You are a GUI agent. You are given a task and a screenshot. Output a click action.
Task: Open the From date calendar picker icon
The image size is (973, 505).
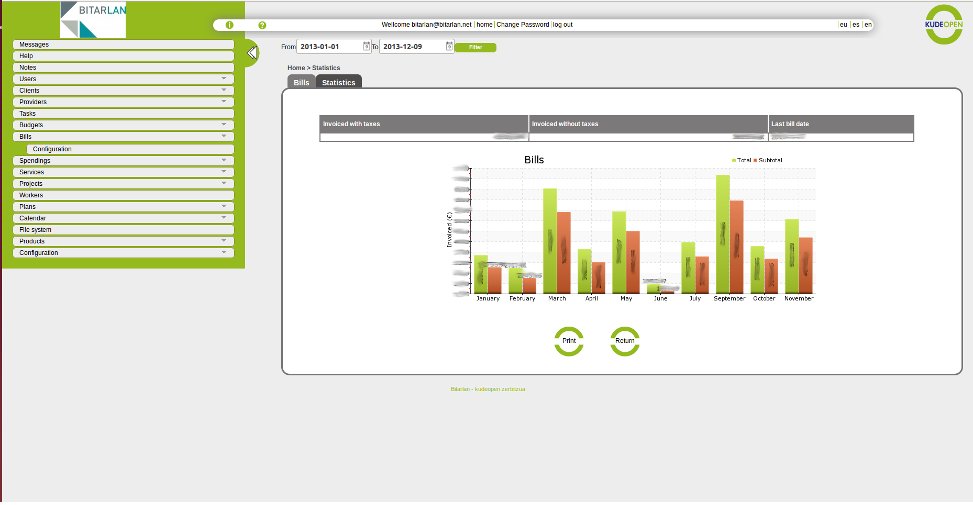[x=367, y=46]
